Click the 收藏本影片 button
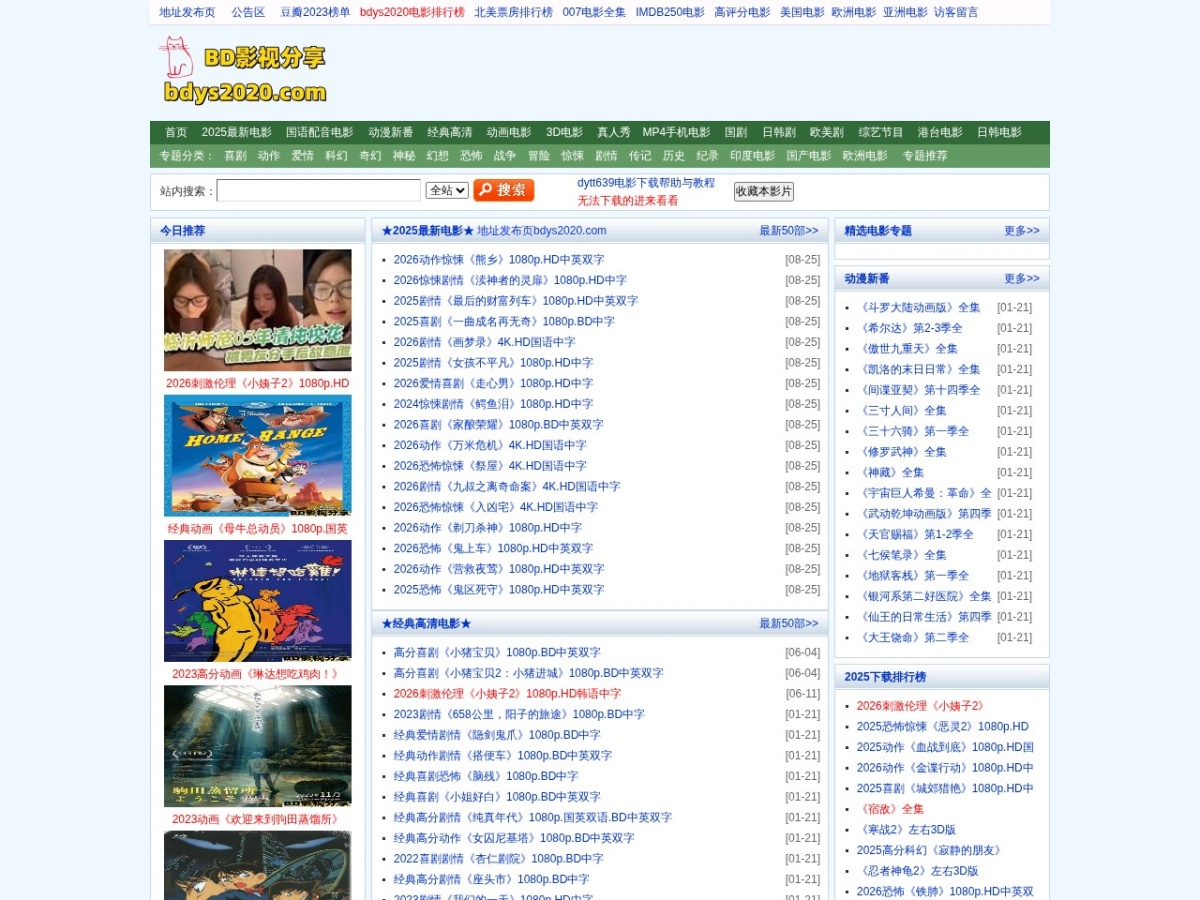The image size is (1200, 900). pyautogui.click(x=763, y=191)
